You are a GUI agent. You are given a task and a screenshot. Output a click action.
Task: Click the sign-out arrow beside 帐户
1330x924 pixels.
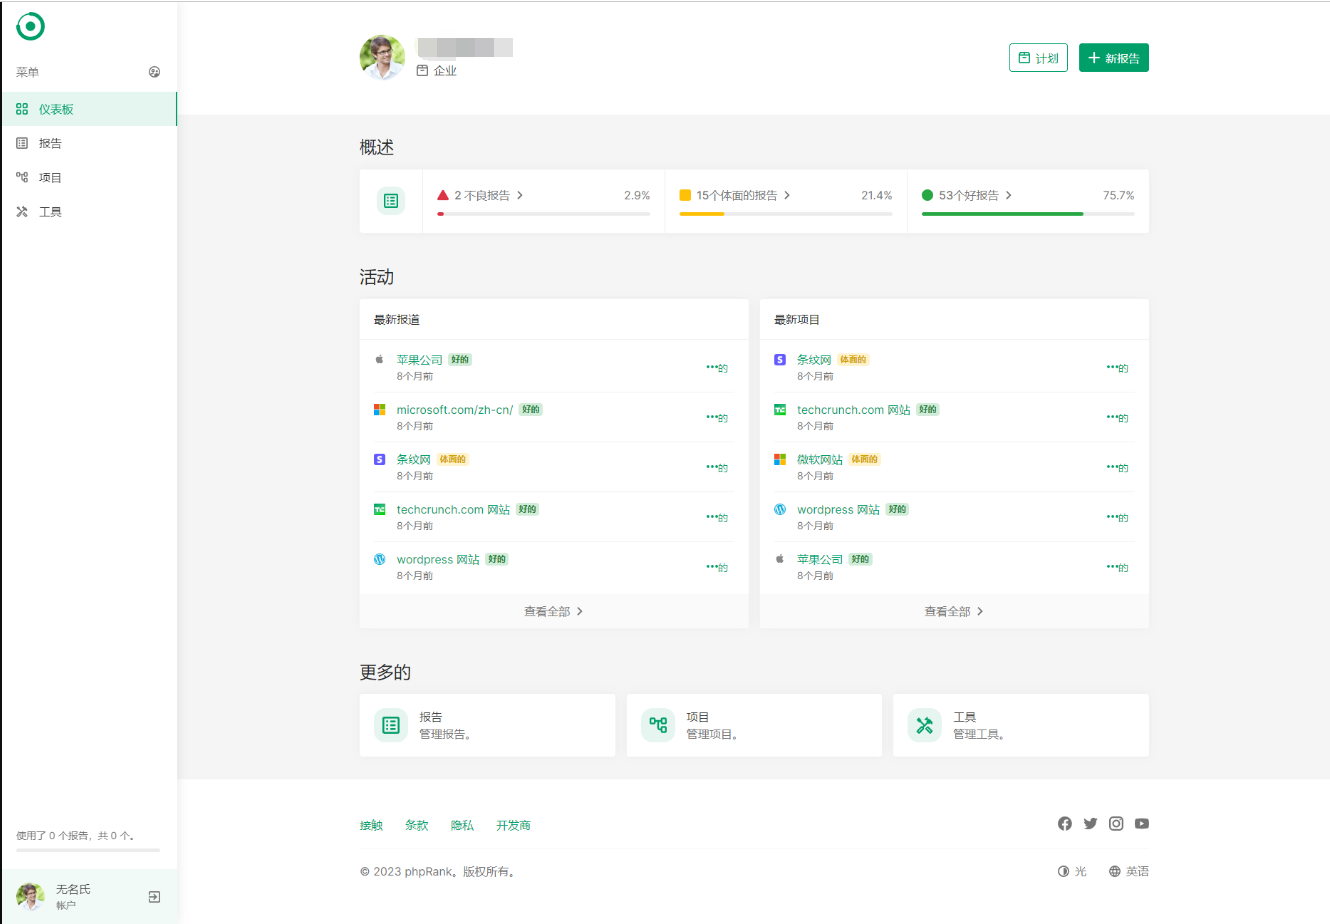(x=155, y=896)
